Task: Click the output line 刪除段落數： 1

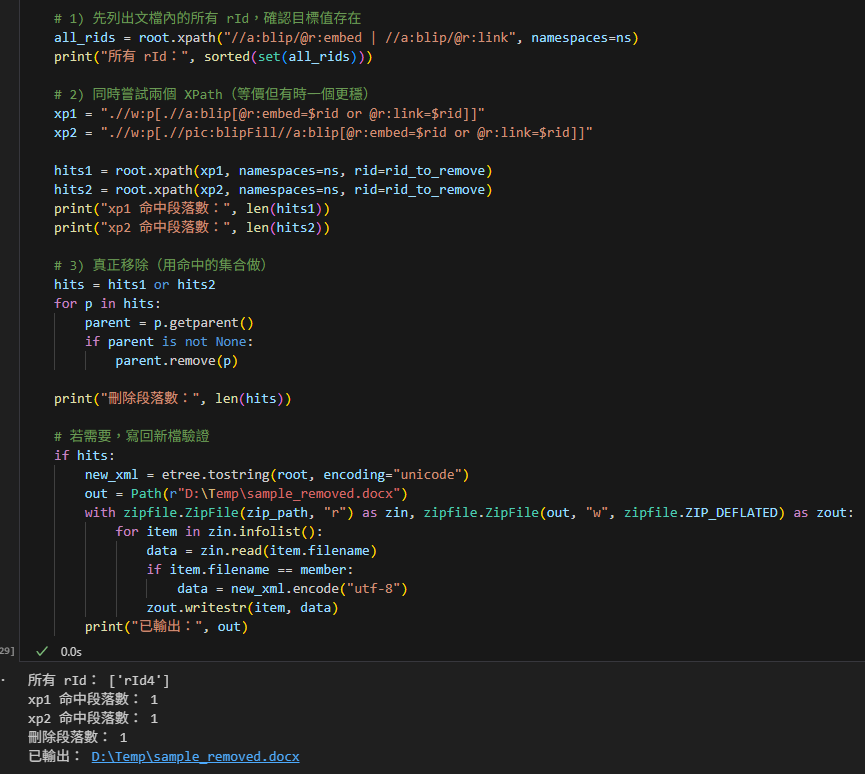Action: [x=75, y=736]
